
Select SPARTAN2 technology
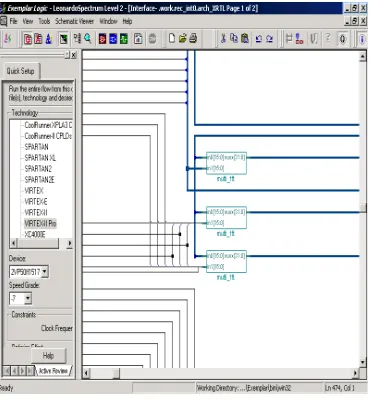(38, 169)
